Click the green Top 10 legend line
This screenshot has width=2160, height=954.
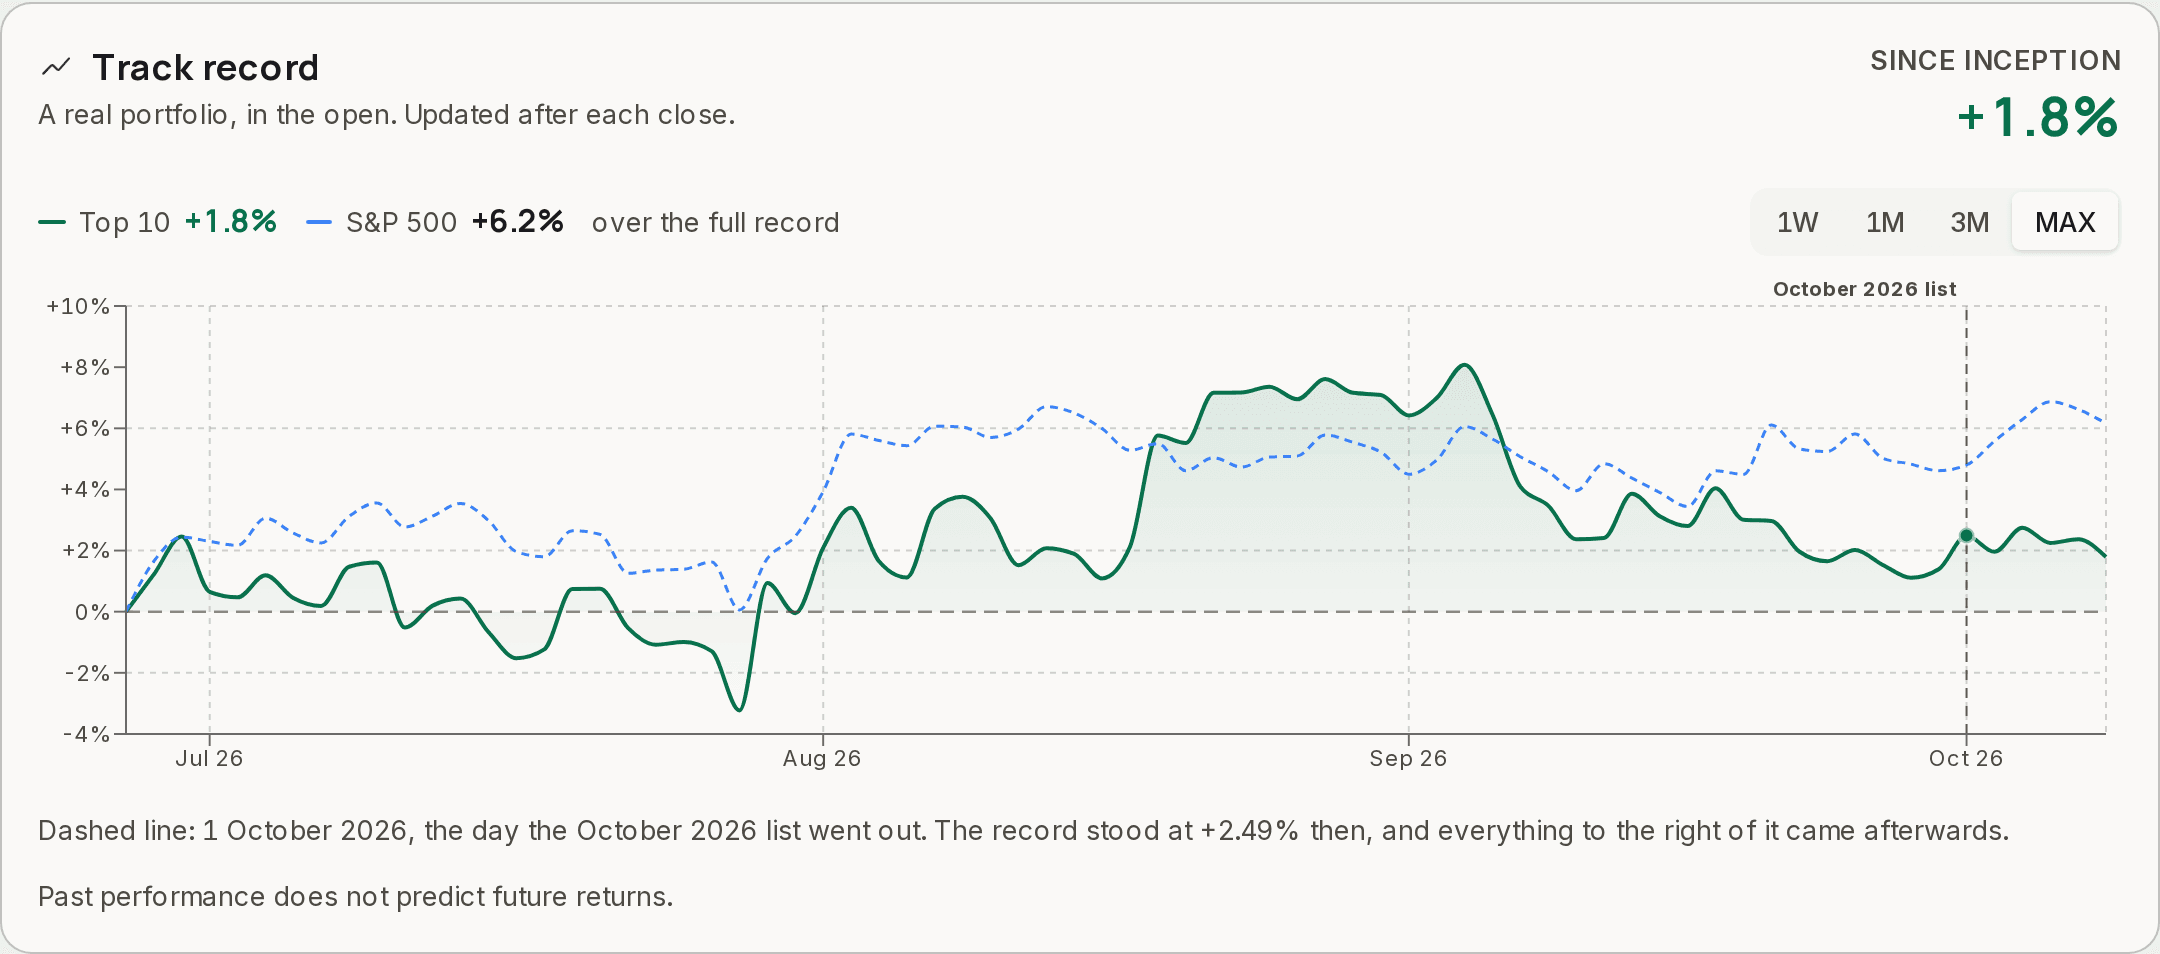52,222
